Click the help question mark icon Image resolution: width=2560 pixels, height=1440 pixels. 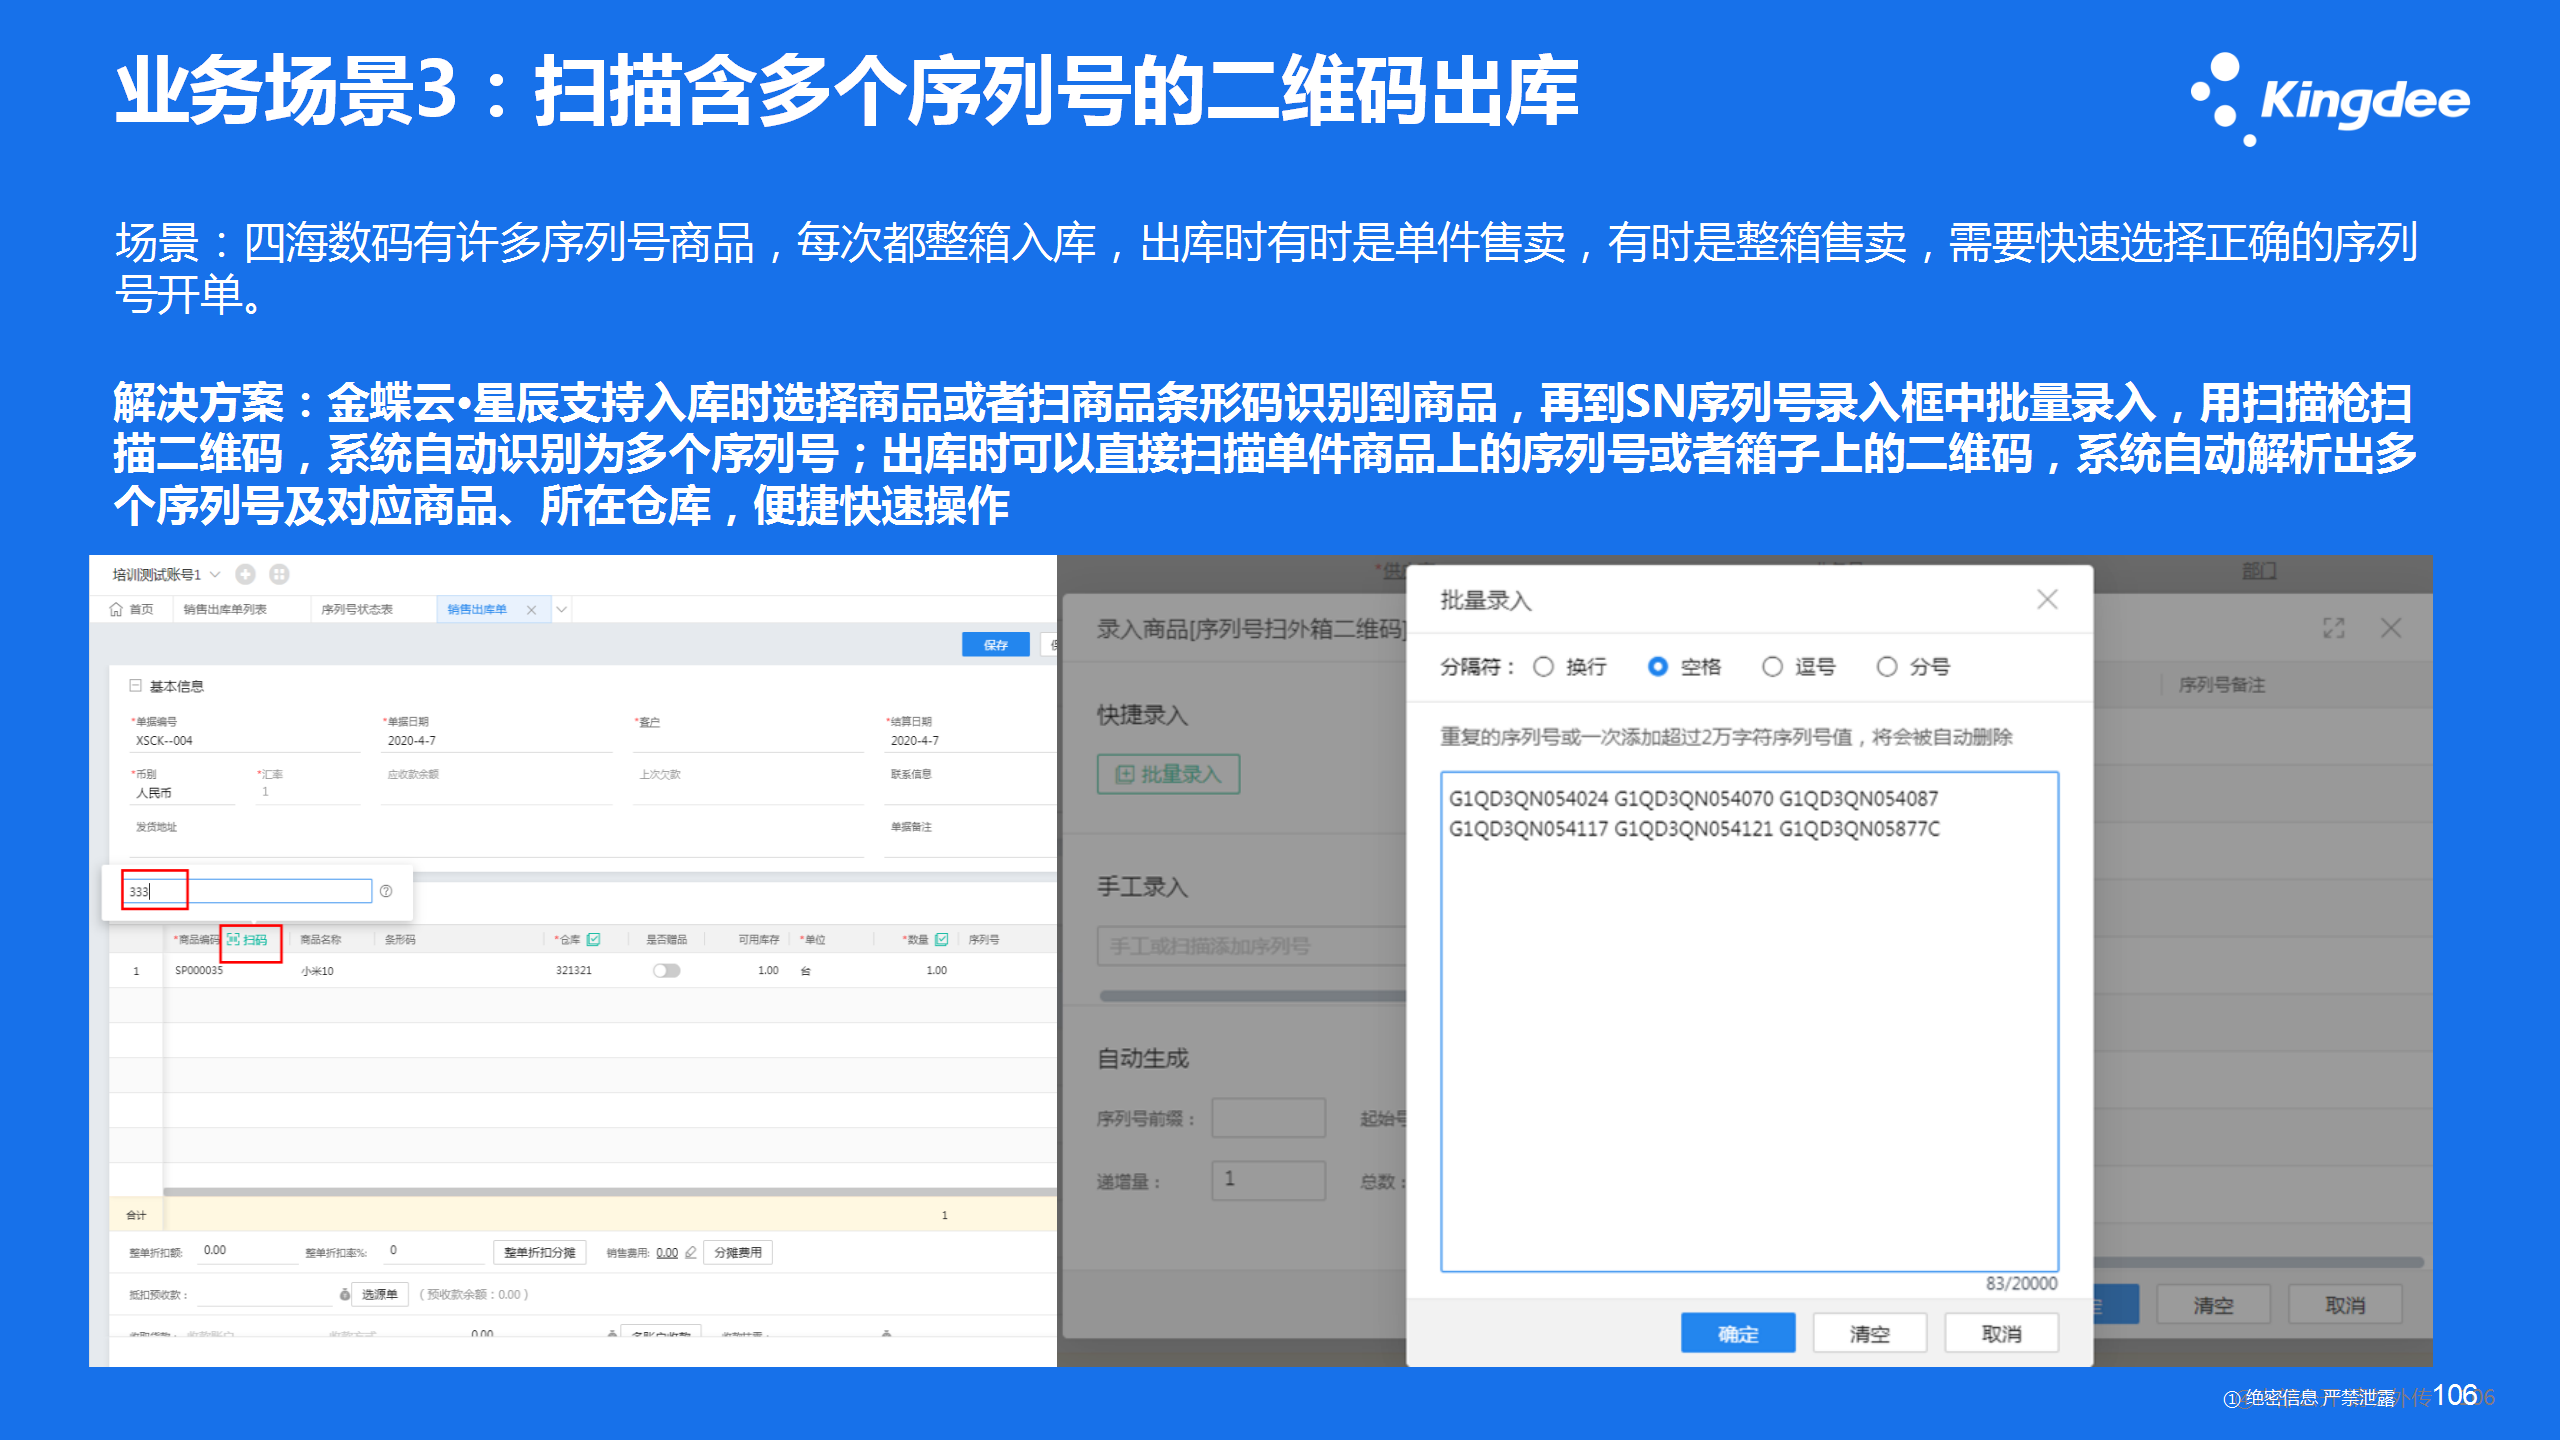coord(386,891)
